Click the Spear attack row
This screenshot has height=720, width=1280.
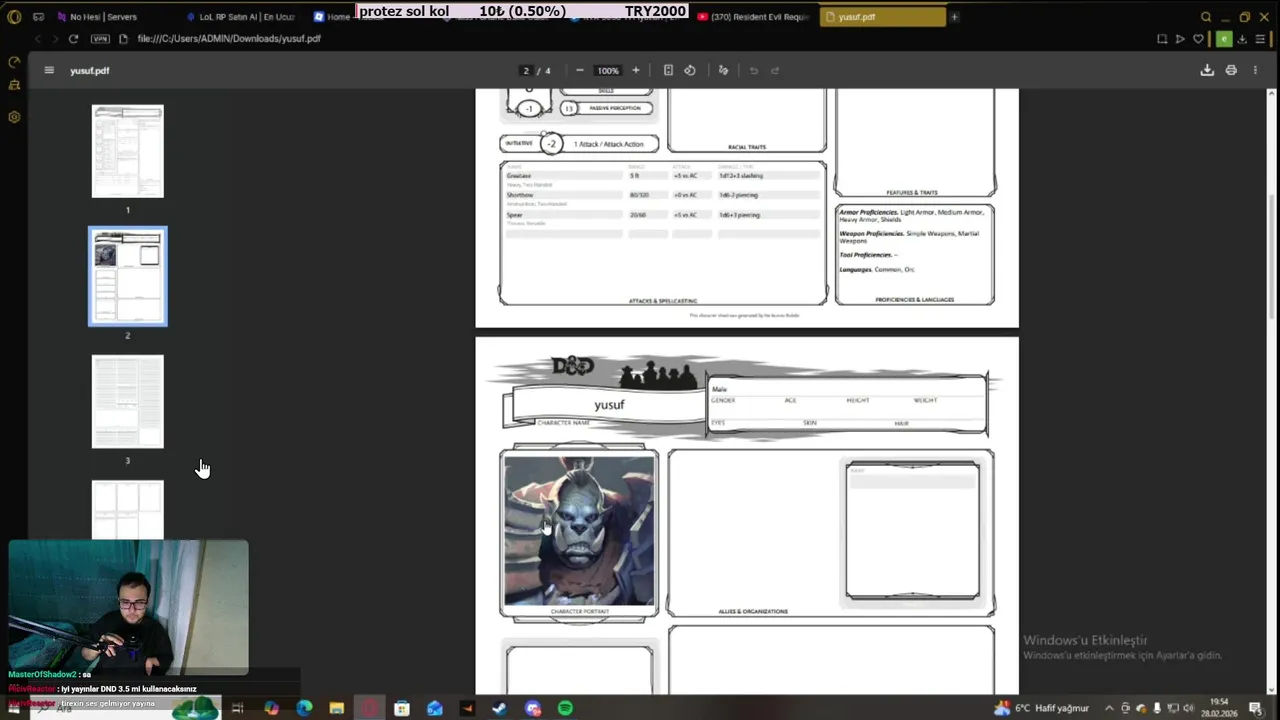[x=663, y=215]
